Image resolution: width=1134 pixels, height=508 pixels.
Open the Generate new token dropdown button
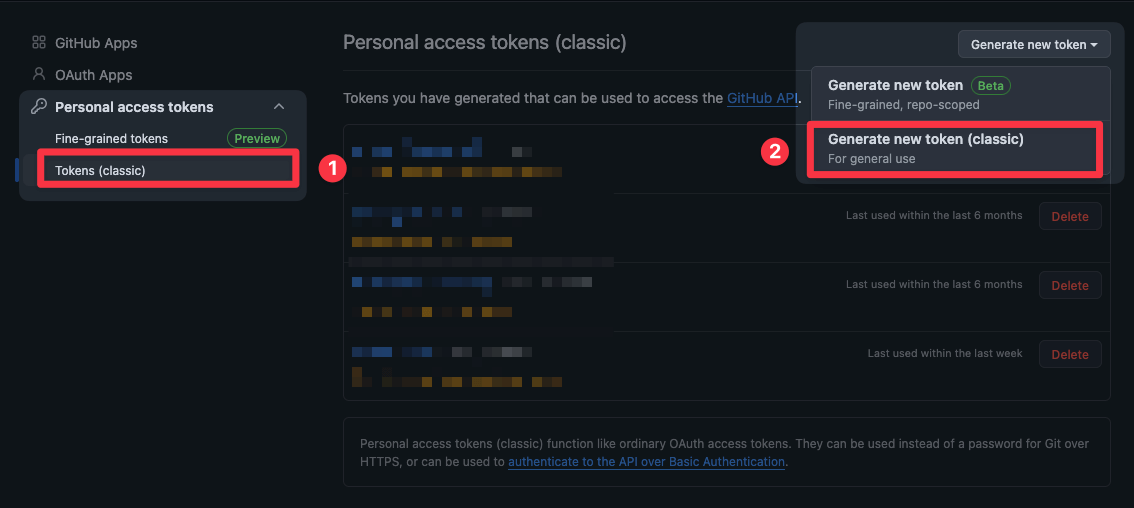[x=1034, y=44]
